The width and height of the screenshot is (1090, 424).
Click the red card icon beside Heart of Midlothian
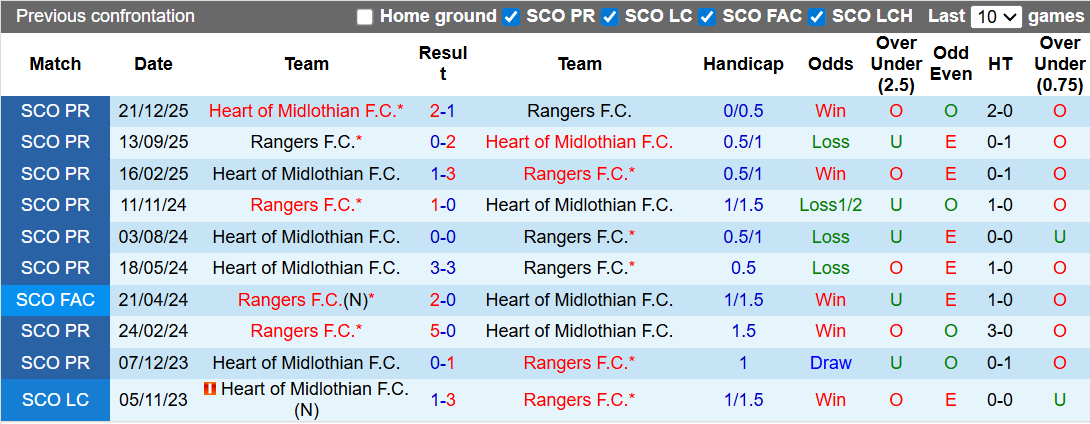point(210,388)
